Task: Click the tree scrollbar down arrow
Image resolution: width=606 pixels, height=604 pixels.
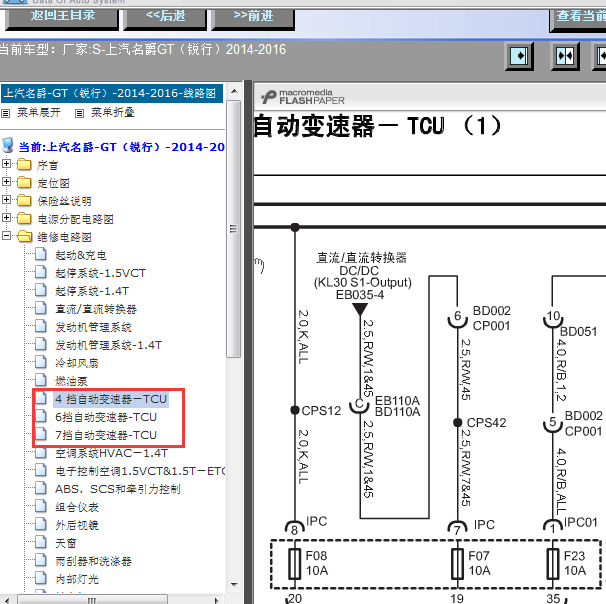Action: tap(233, 584)
